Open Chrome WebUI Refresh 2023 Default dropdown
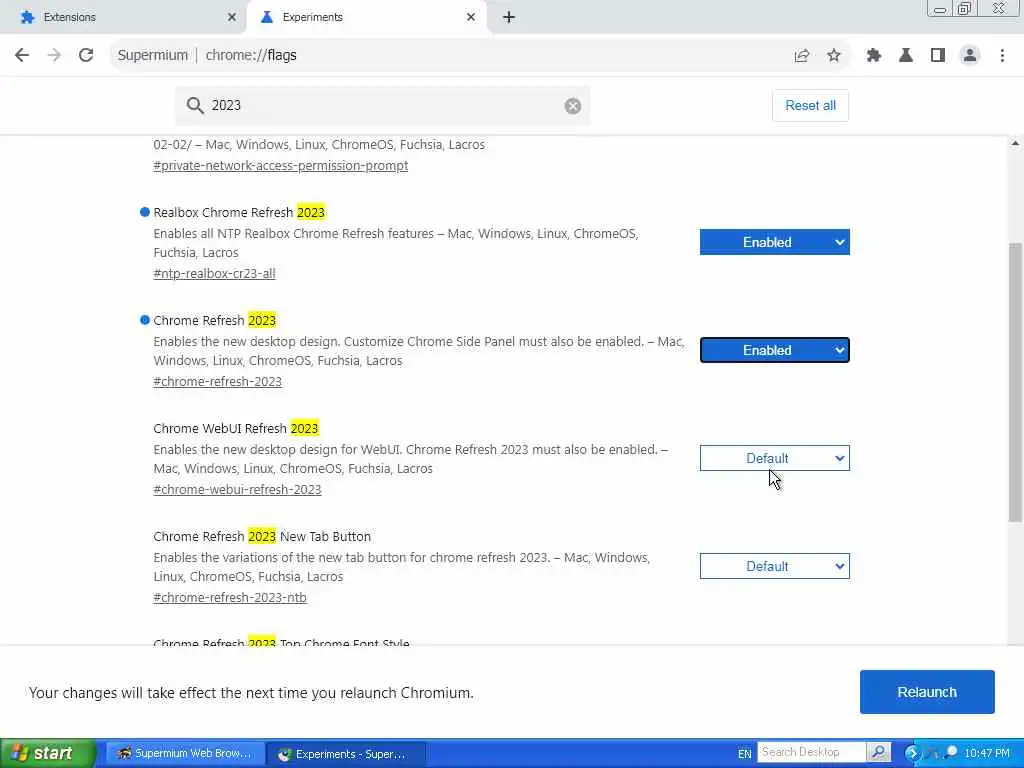This screenshot has width=1024, height=768. 775,458
